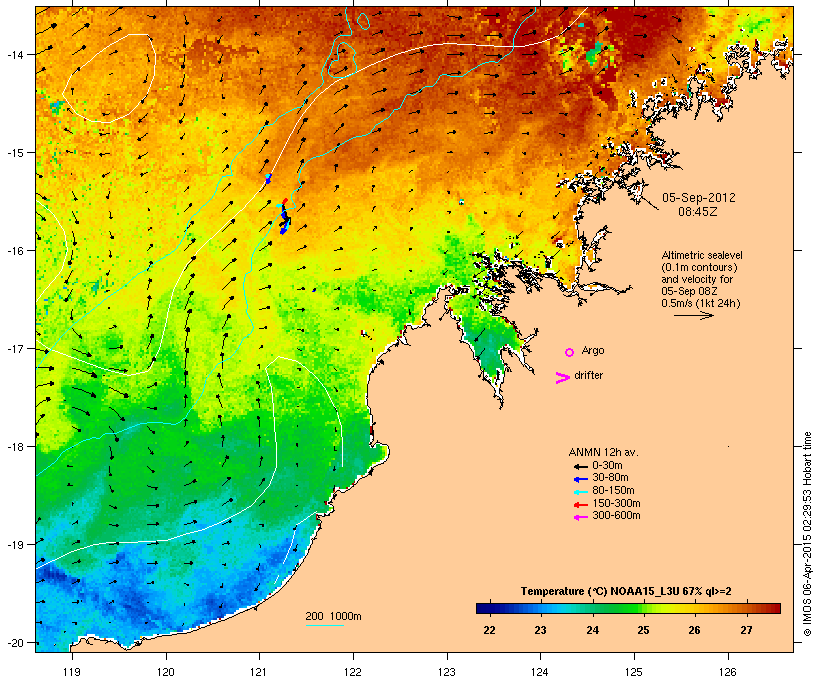820x680 pixels.
Task: Click the '150-300m' depth label
Action: pyautogui.click(x=616, y=504)
